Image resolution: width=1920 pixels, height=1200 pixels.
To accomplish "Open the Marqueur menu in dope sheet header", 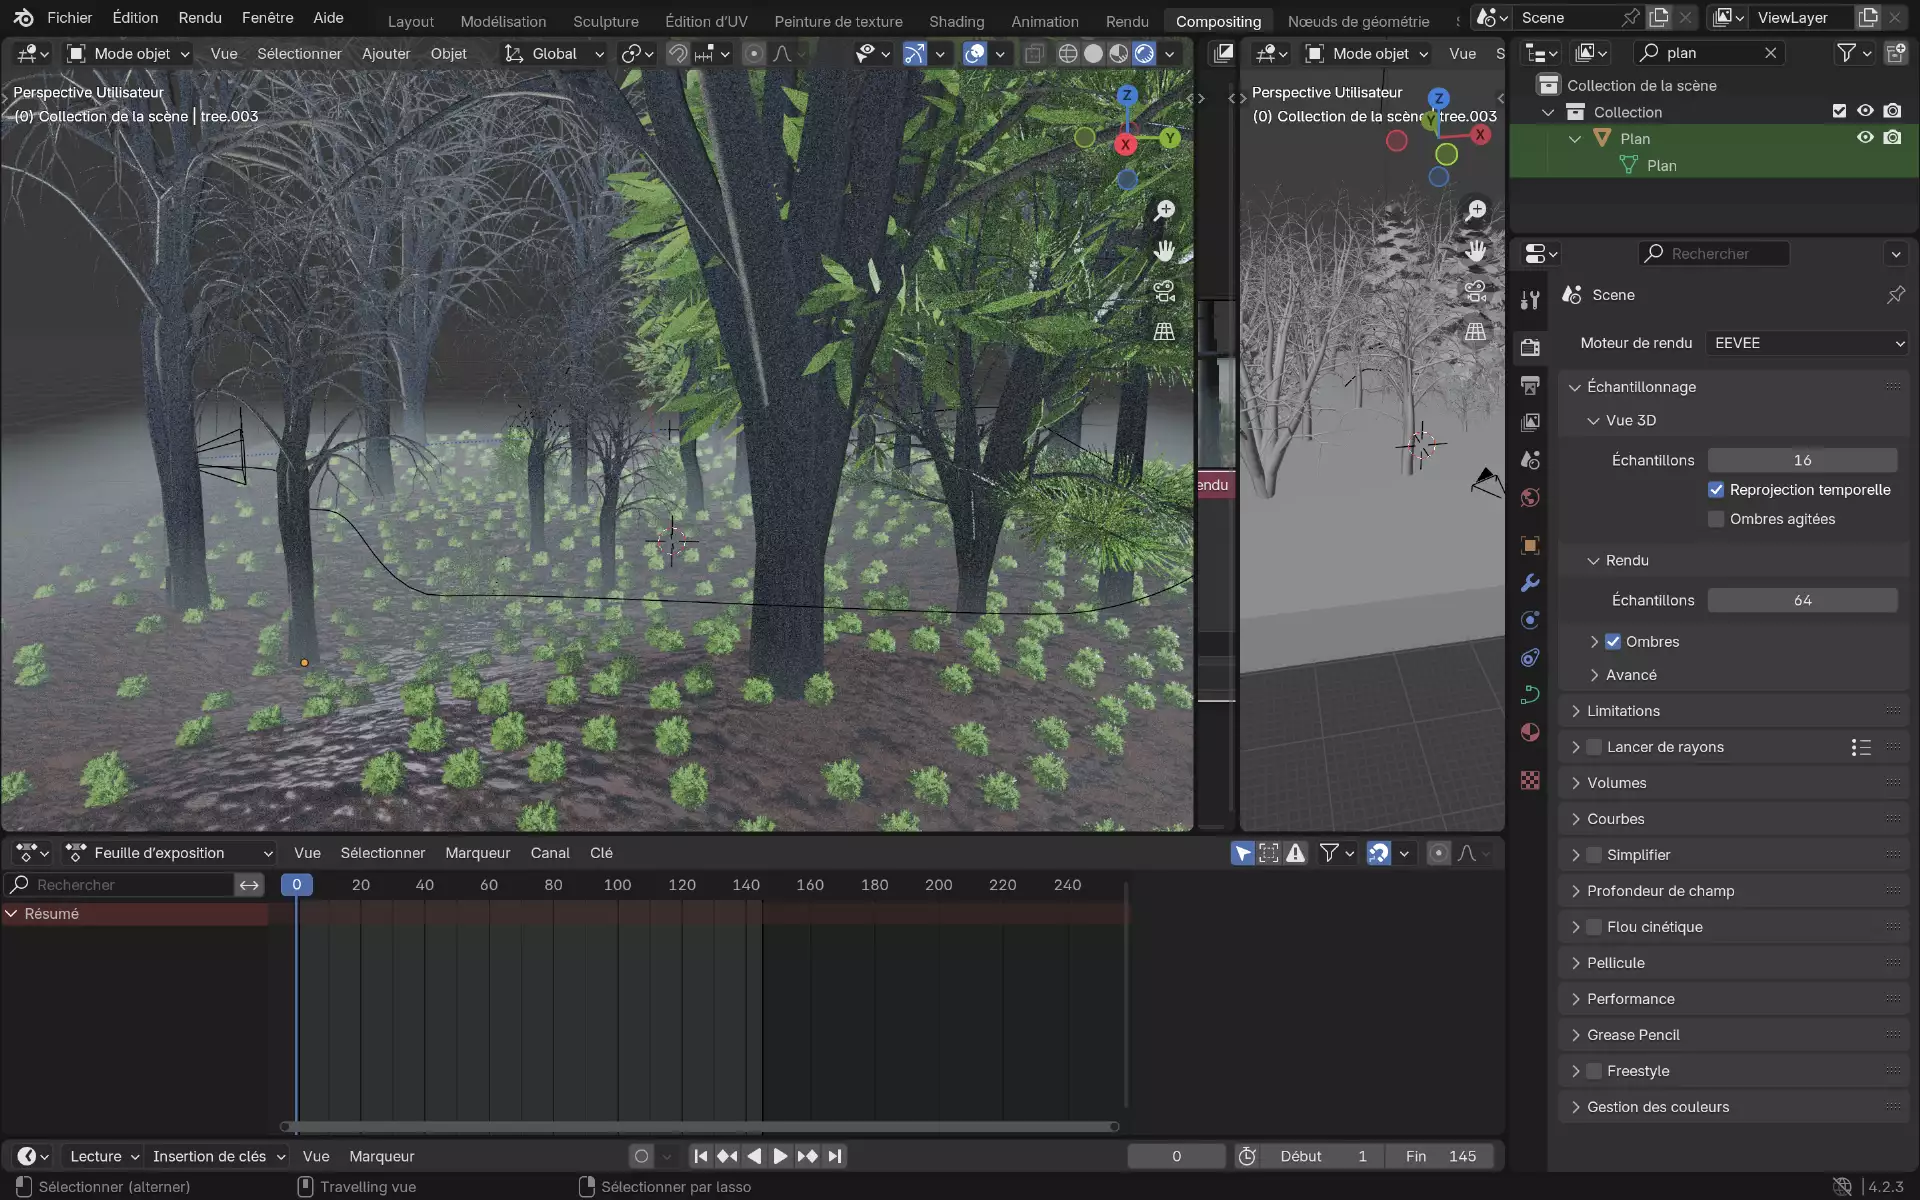I will click(478, 853).
